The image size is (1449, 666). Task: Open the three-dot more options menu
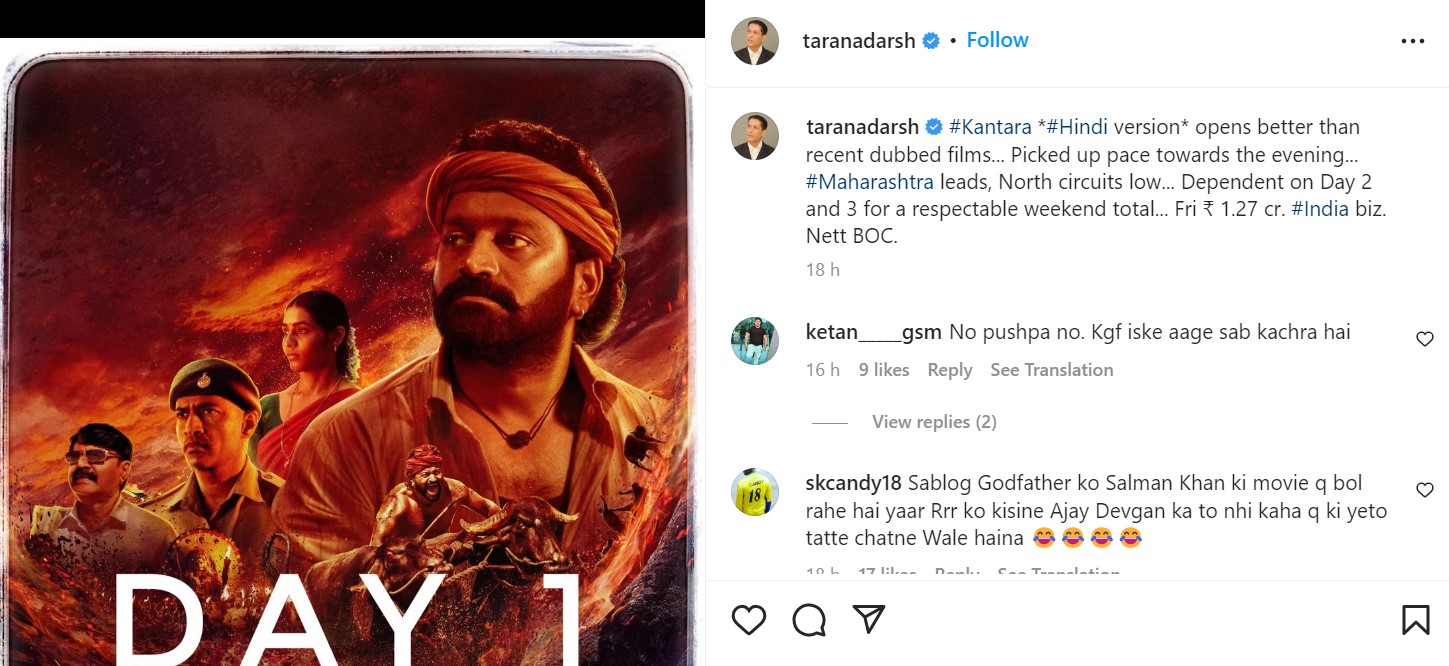1412,41
